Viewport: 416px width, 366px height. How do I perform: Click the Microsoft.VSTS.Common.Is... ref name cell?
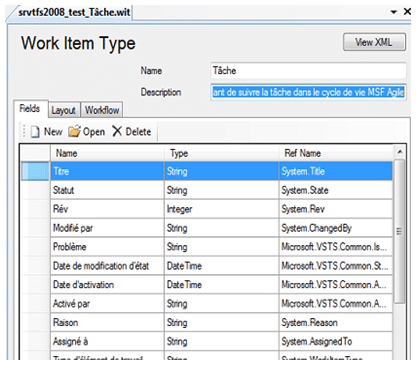(336, 247)
